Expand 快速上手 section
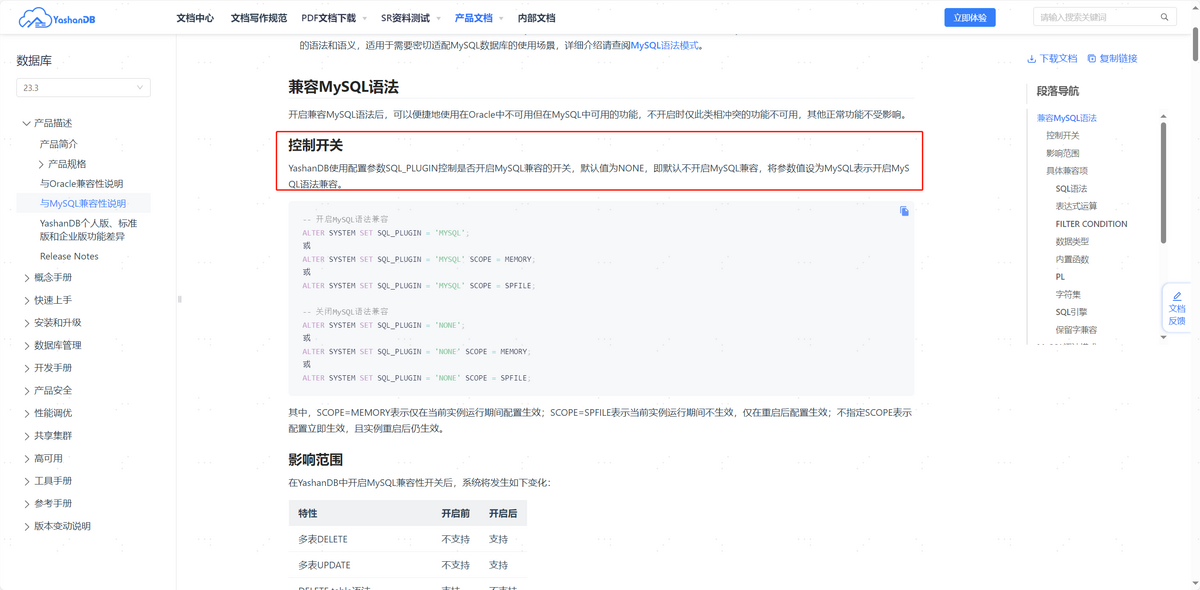Screen dimensions: 1200x590 [x=27, y=300]
